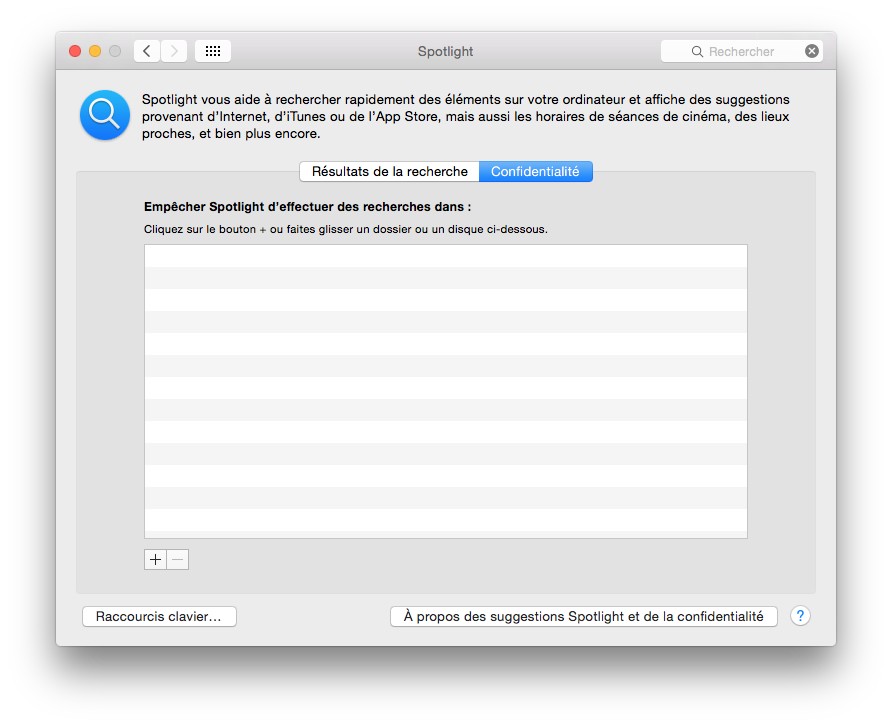Click the Spotlight description paragraph

(x=466, y=116)
